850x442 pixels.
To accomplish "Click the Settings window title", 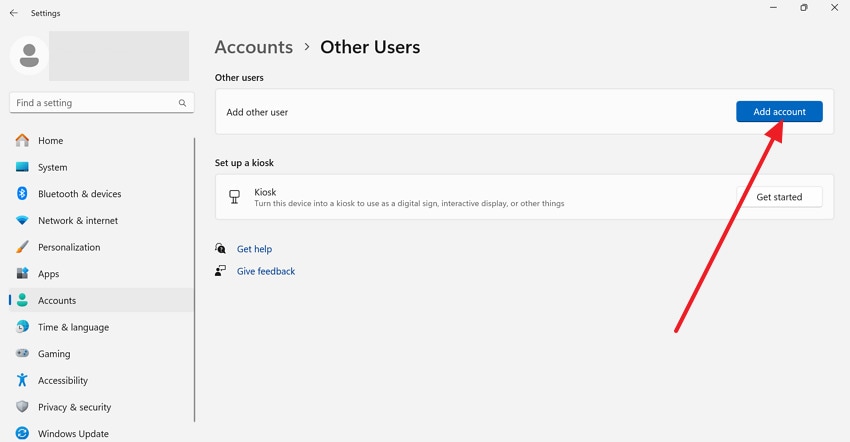I will click(46, 13).
